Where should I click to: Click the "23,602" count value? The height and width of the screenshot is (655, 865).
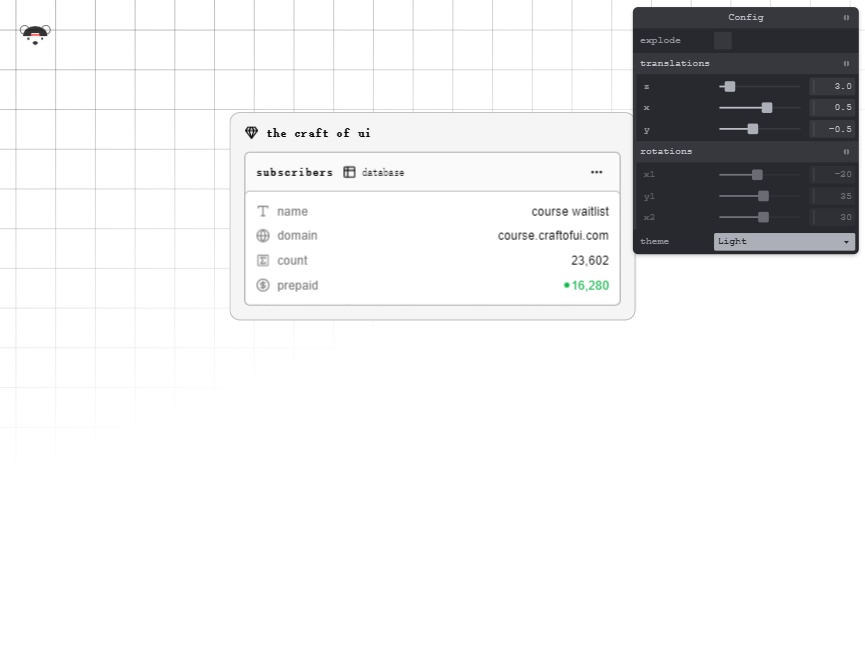tap(590, 260)
